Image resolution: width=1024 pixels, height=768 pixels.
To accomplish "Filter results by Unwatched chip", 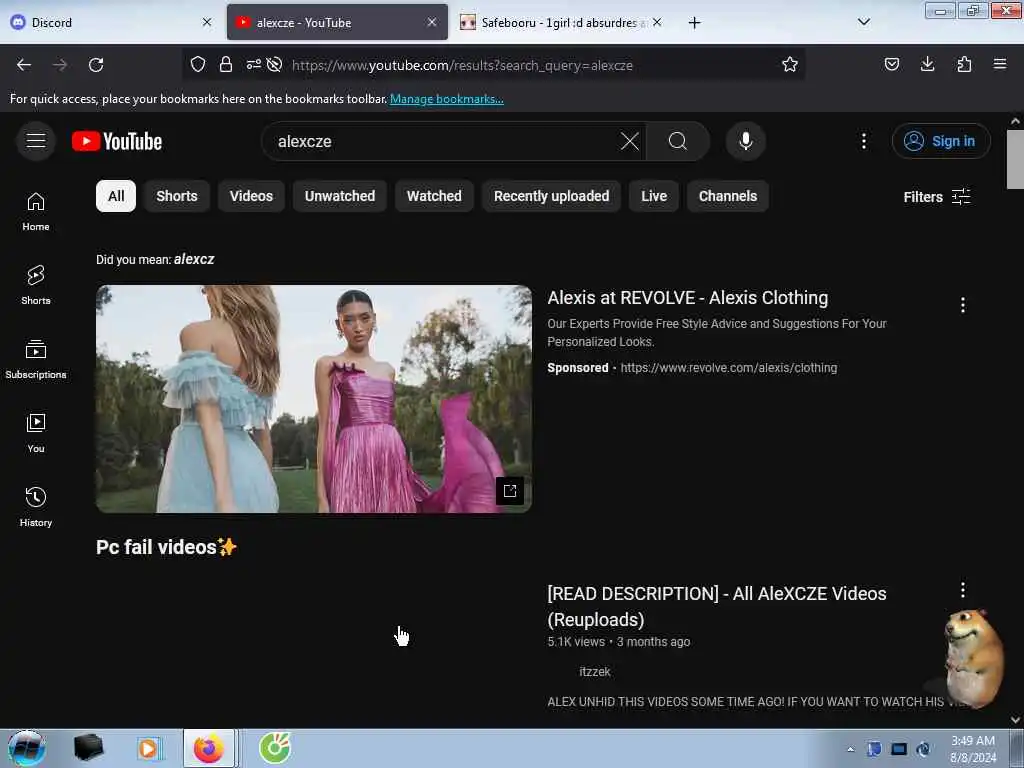I will click(x=340, y=196).
